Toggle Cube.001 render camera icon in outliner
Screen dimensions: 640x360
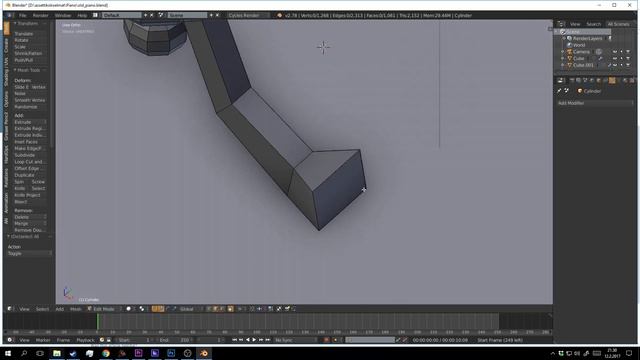click(x=628, y=65)
